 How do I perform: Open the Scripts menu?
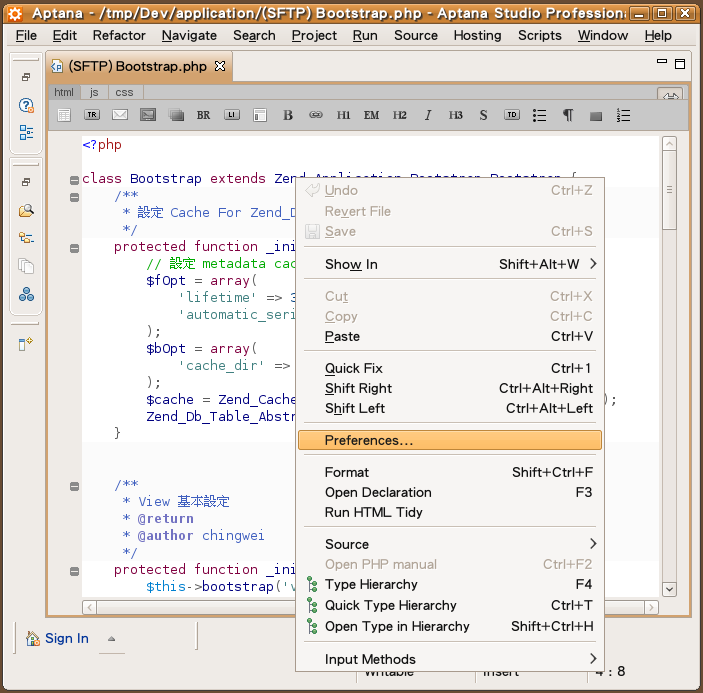tap(539, 35)
